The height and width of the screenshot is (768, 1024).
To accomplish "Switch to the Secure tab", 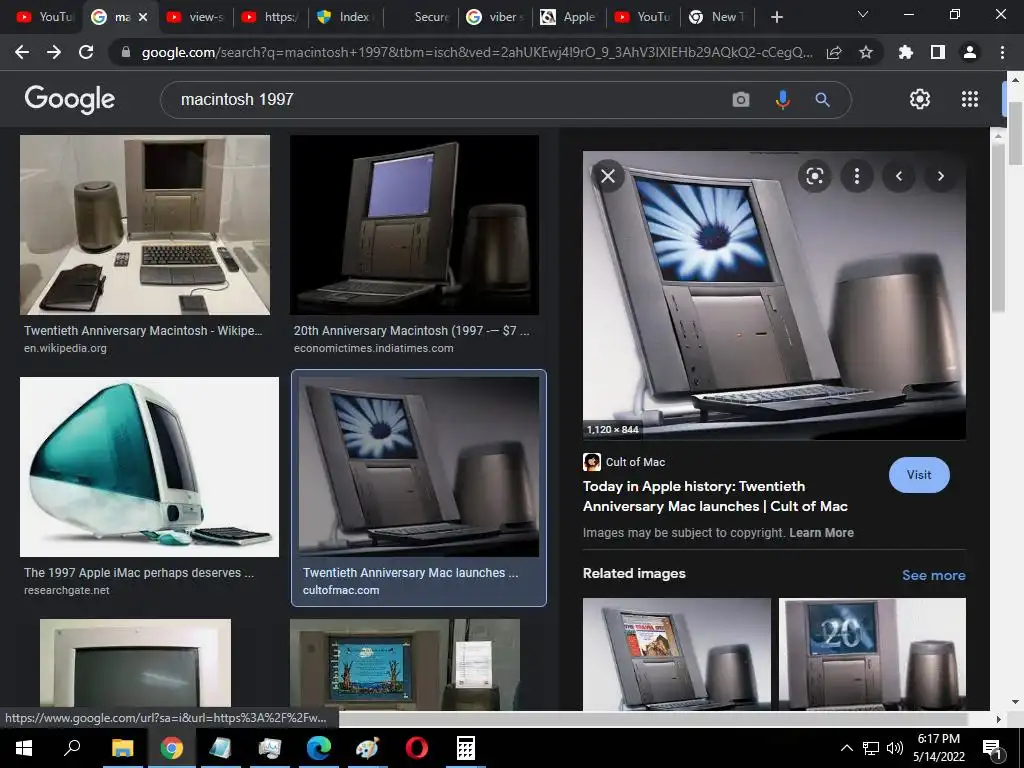I will tap(421, 17).
